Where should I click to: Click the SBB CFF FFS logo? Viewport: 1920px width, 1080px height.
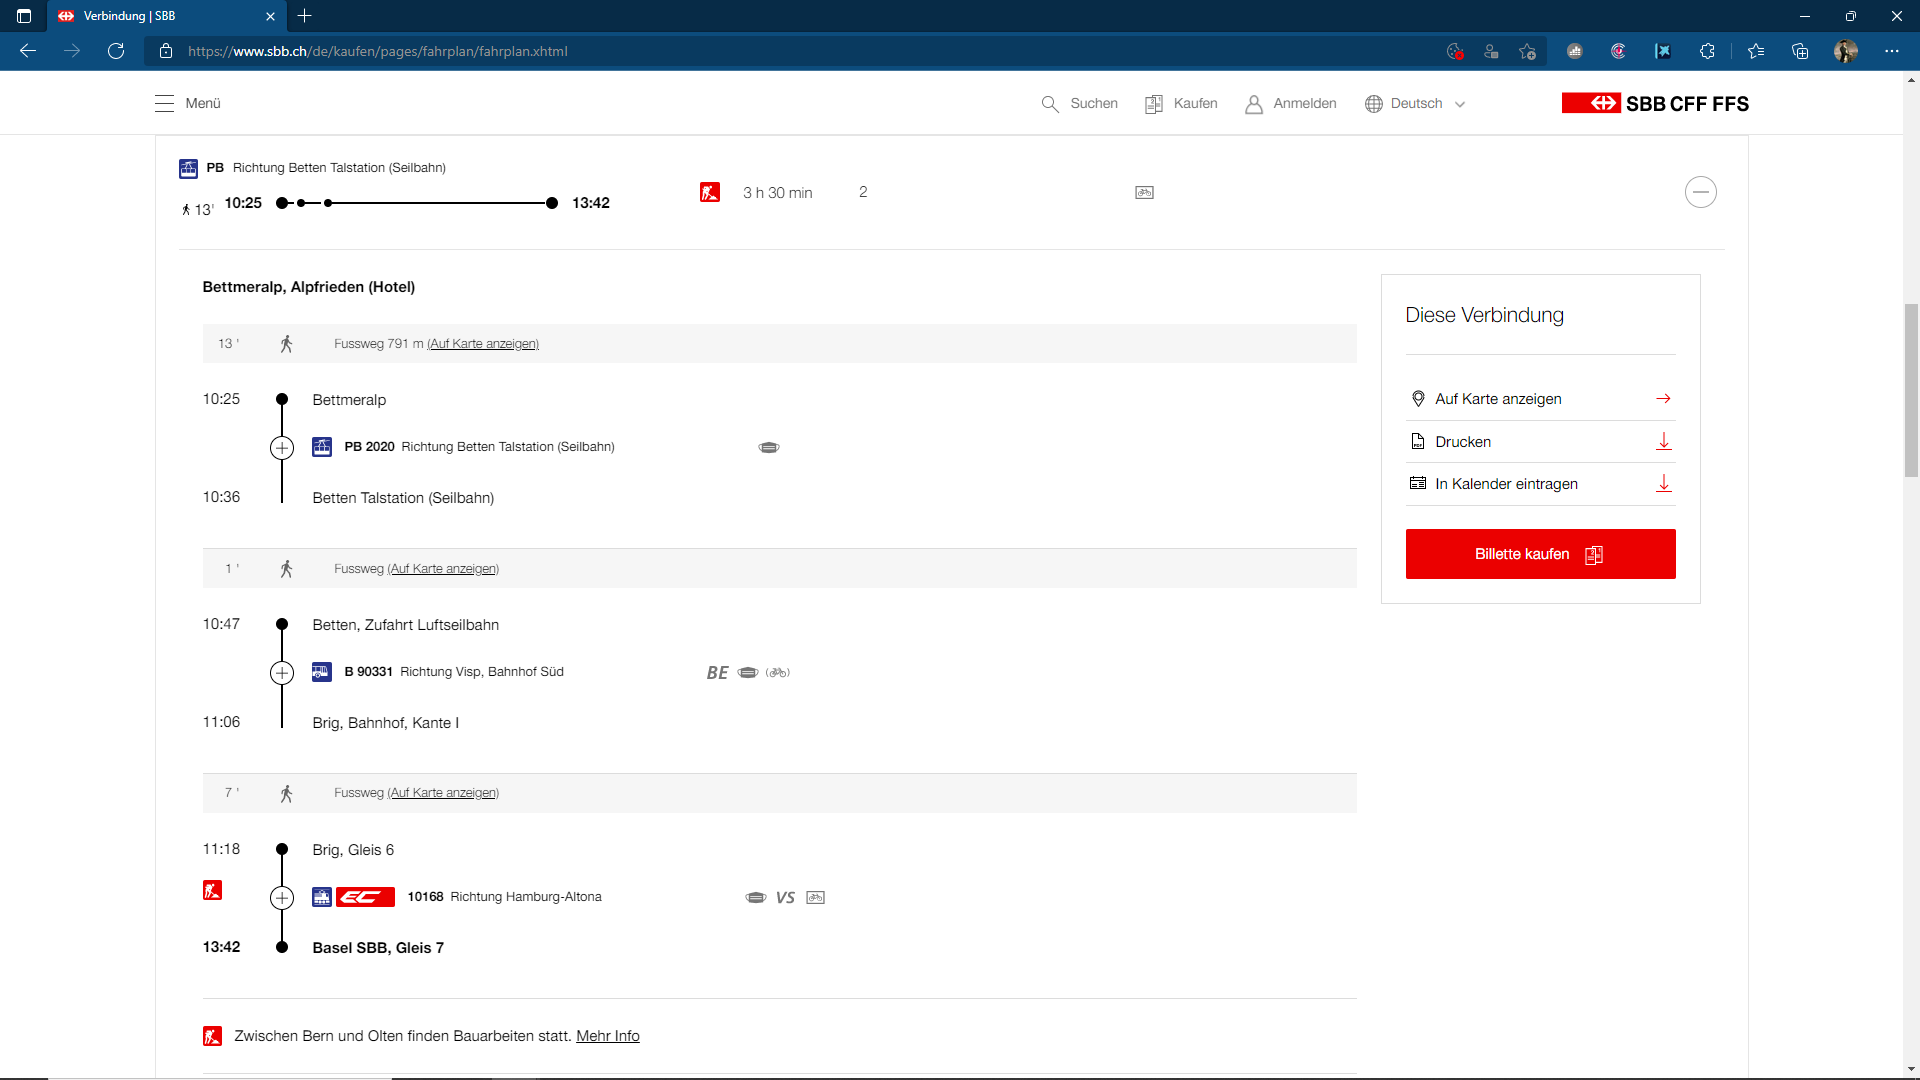point(1655,103)
